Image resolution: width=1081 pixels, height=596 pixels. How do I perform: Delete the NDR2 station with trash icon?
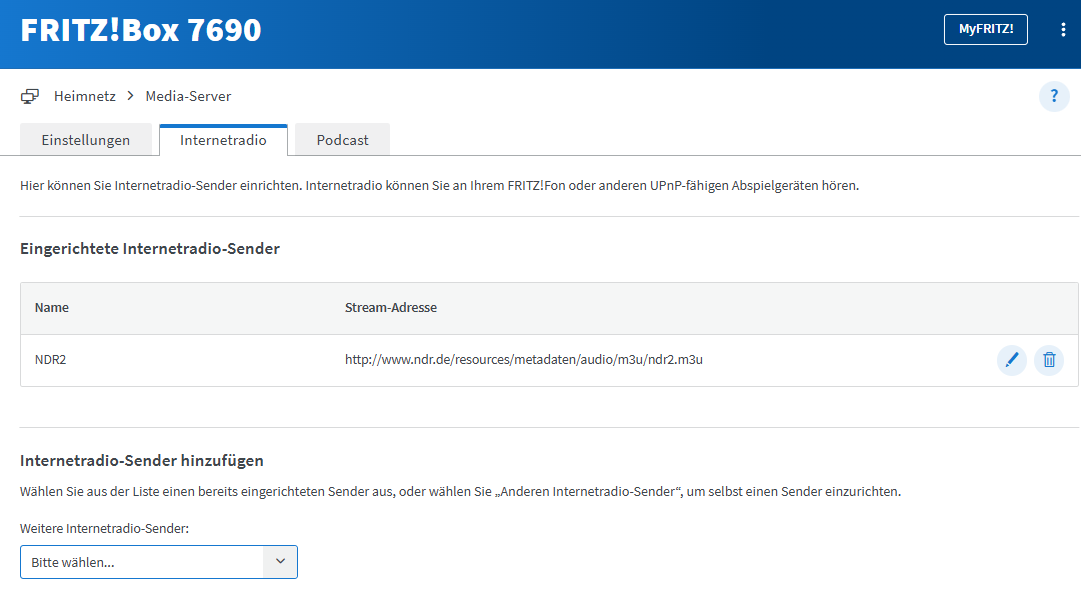pos(1048,360)
